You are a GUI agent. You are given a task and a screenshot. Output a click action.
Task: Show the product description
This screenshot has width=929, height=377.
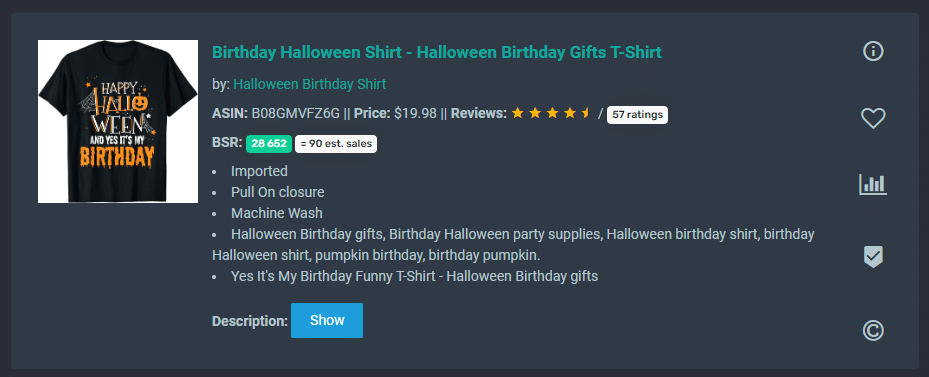pos(327,320)
